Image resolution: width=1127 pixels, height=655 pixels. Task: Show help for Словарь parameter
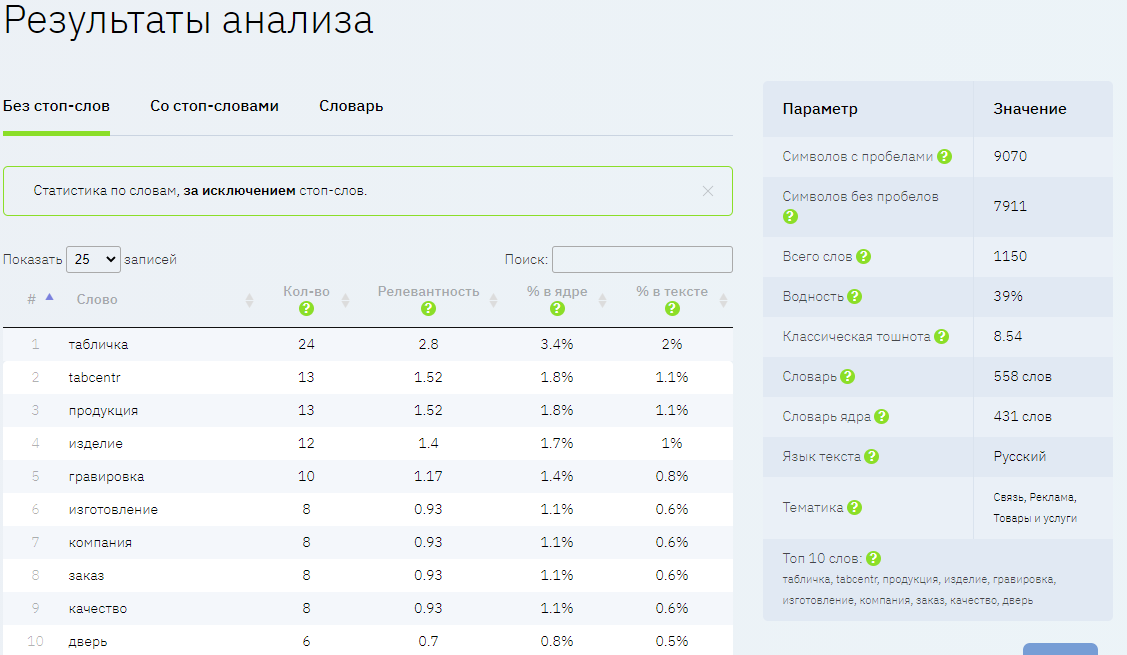847,376
